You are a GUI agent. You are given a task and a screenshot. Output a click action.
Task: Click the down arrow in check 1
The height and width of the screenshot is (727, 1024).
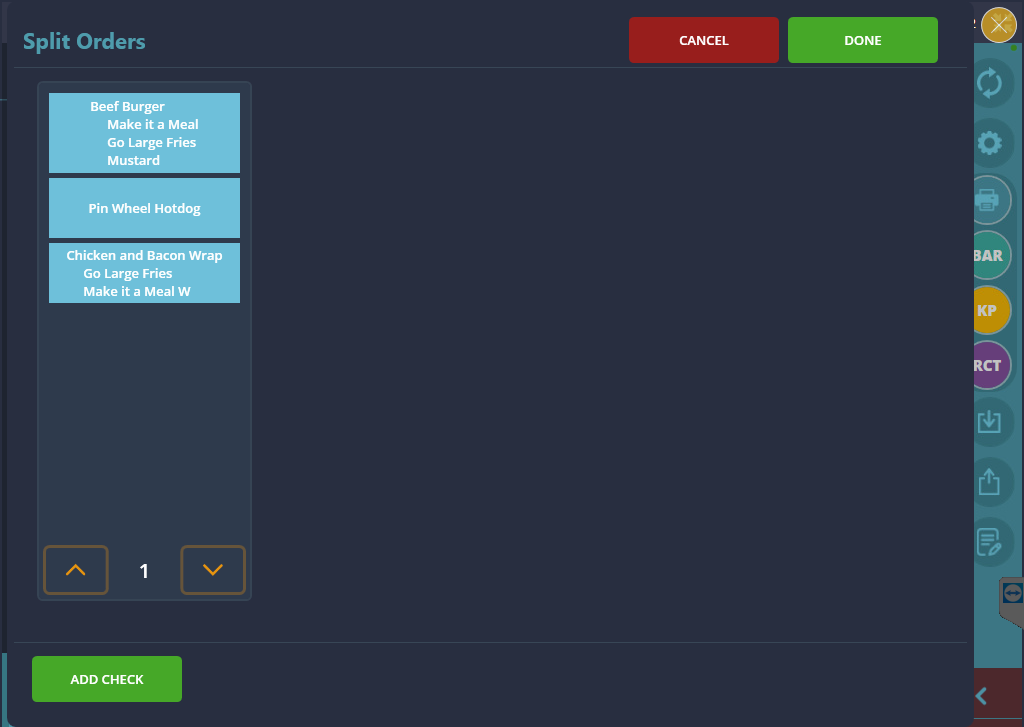coord(213,570)
